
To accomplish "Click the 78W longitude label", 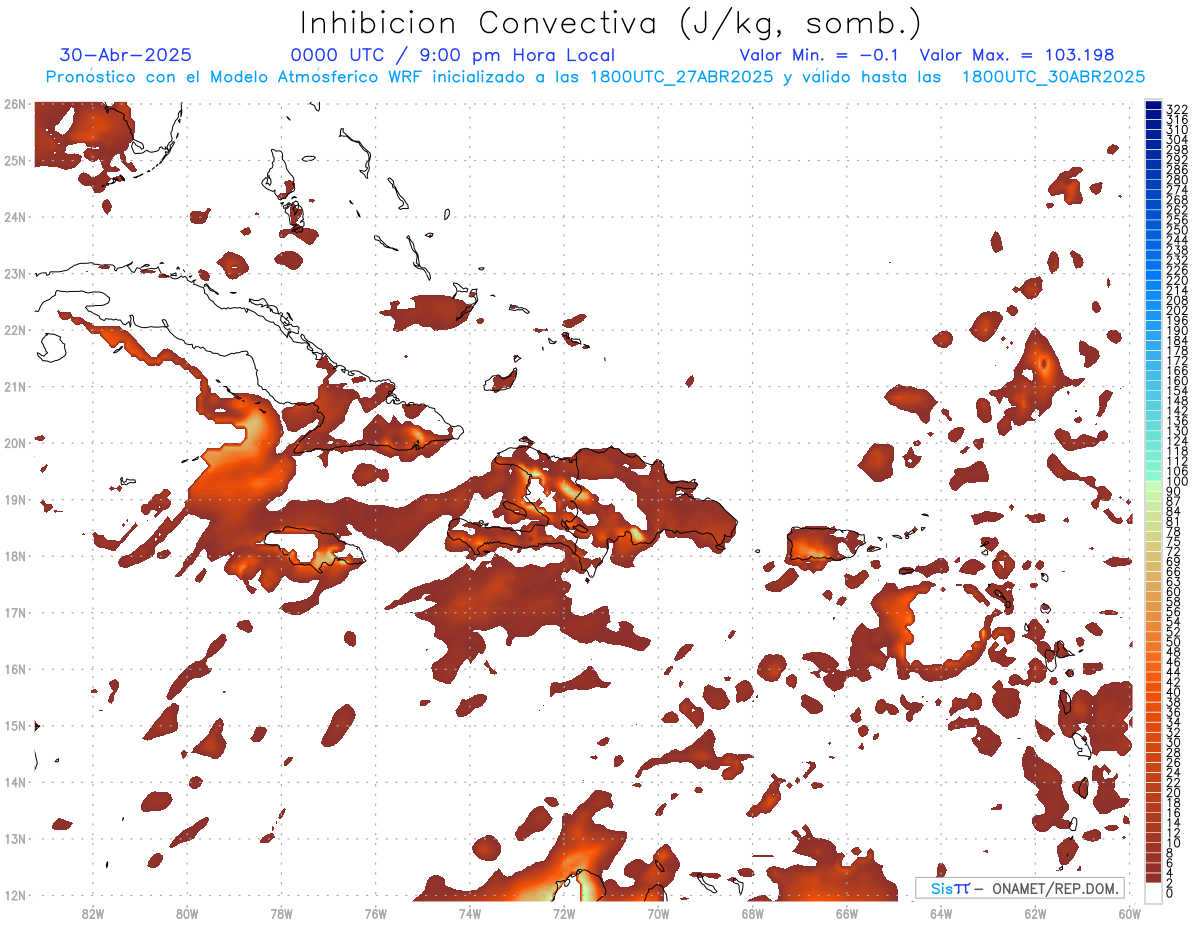I will (x=281, y=913).
